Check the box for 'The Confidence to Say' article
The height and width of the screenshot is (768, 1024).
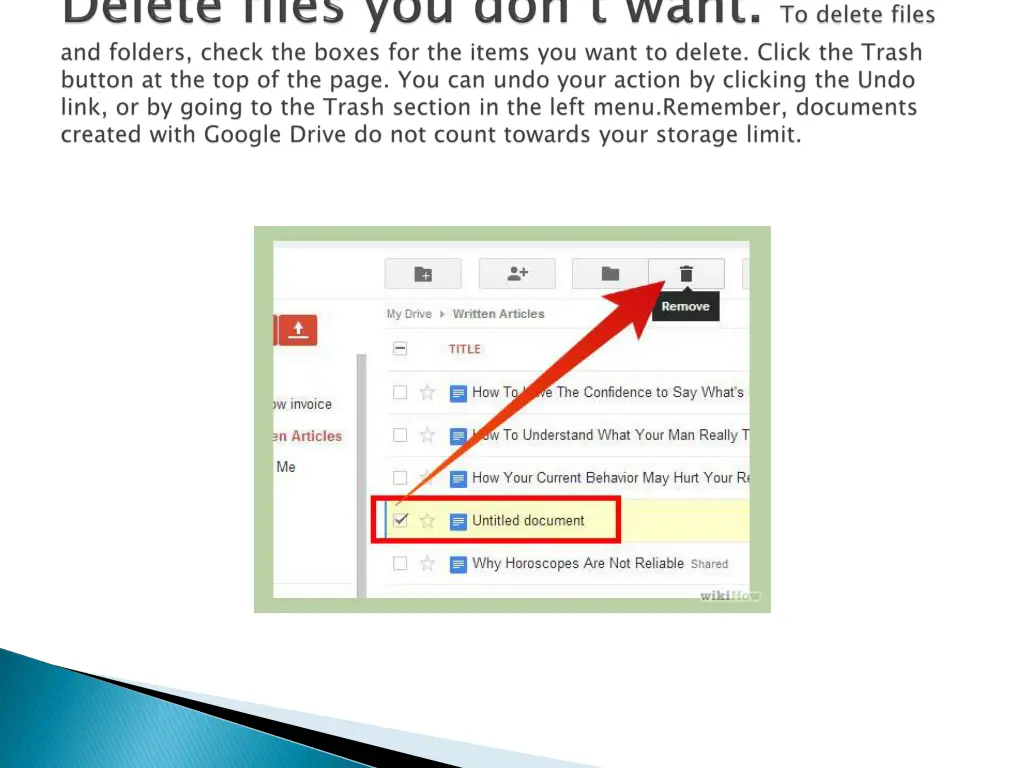click(400, 392)
